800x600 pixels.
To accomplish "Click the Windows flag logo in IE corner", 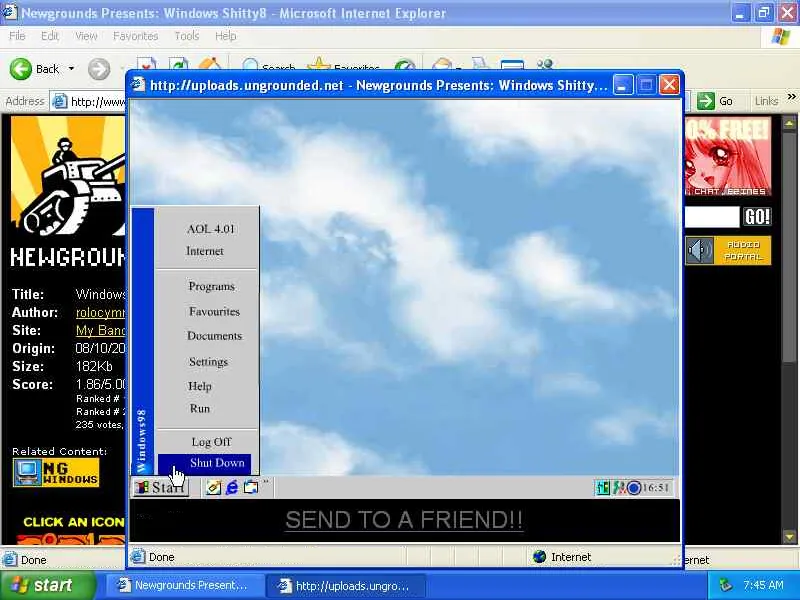I will tap(781, 36).
